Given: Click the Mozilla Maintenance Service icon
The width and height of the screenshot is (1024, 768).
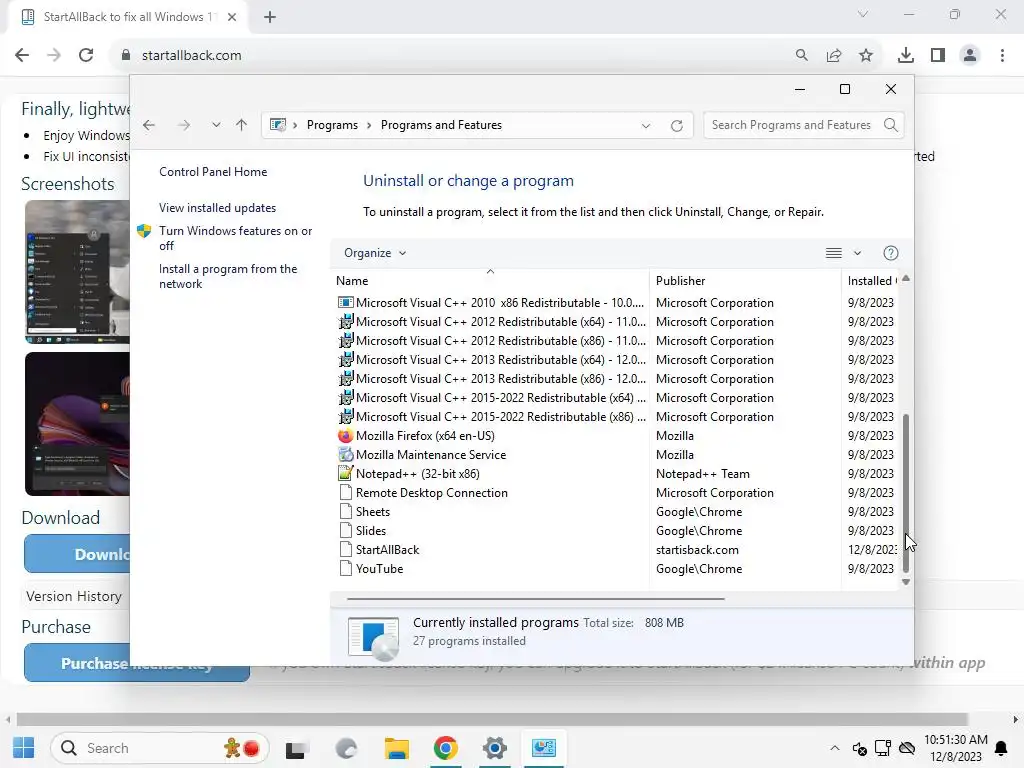Looking at the screenshot, I should [345, 455].
